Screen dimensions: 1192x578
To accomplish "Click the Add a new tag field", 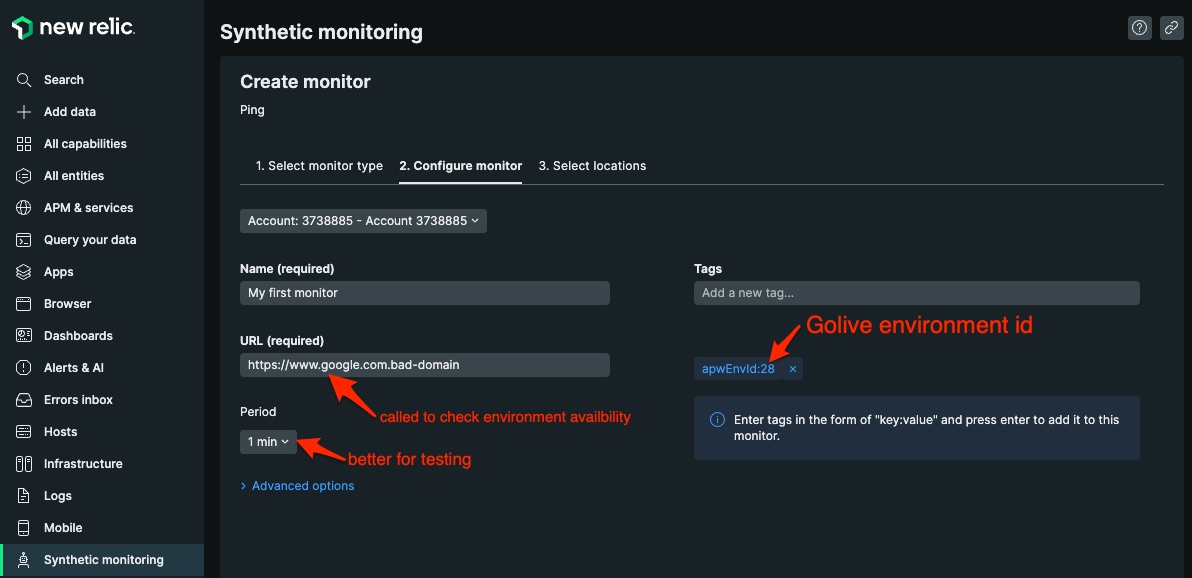I will coord(916,293).
